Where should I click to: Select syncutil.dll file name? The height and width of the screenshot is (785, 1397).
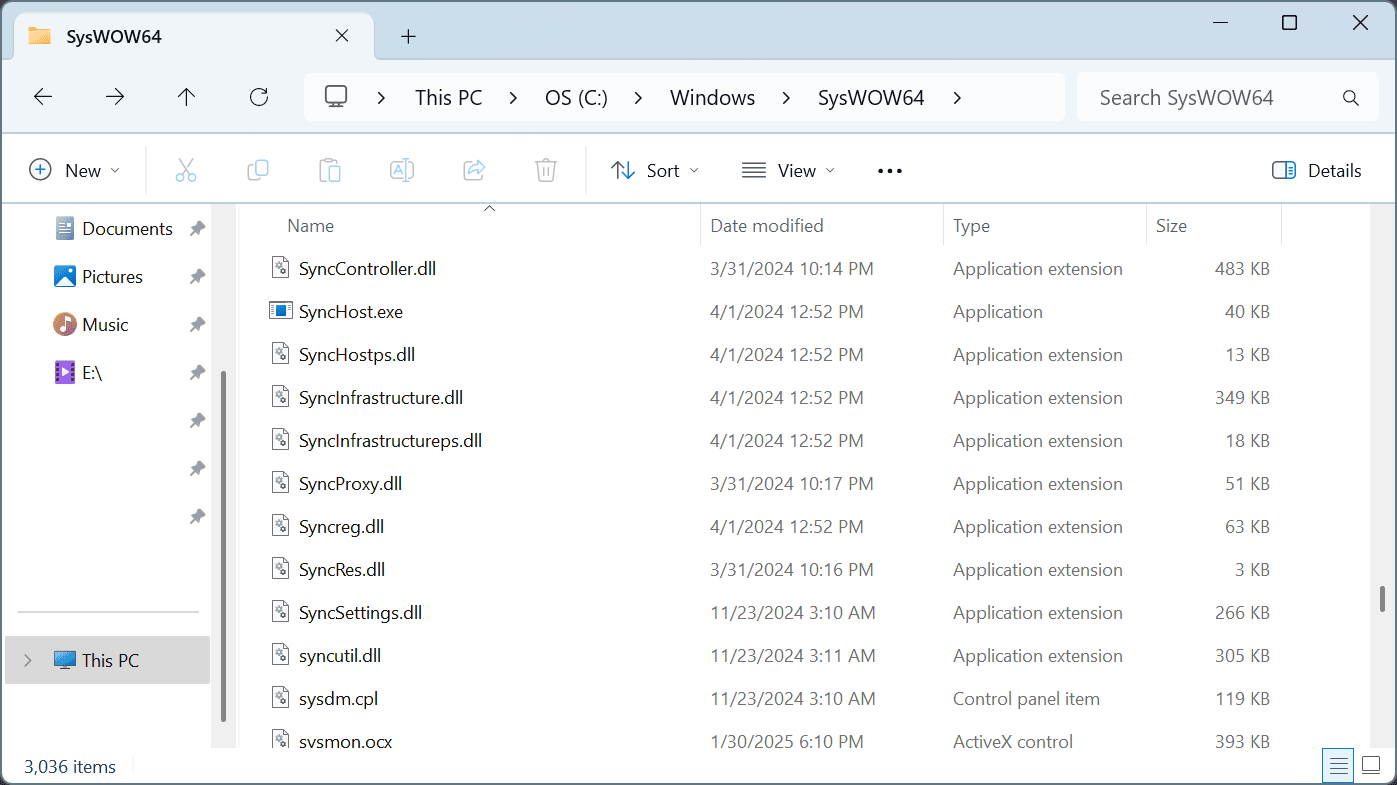coord(339,655)
